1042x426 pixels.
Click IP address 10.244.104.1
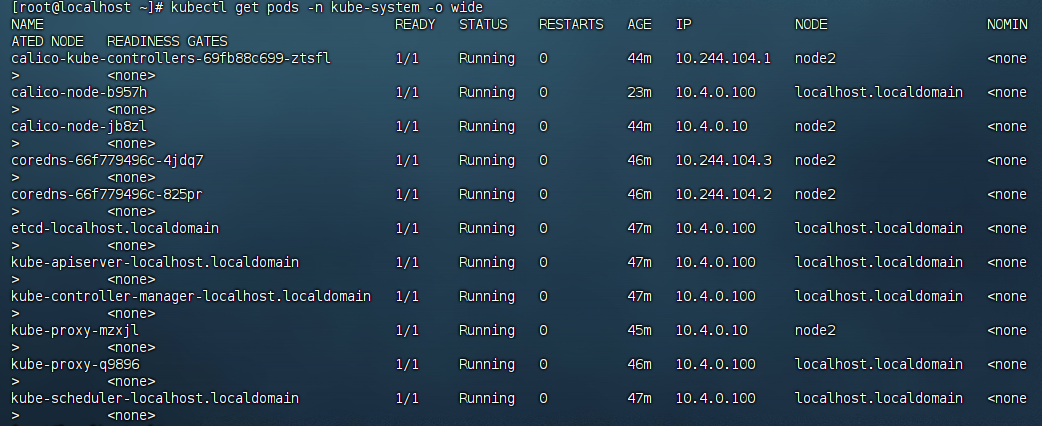coord(723,58)
